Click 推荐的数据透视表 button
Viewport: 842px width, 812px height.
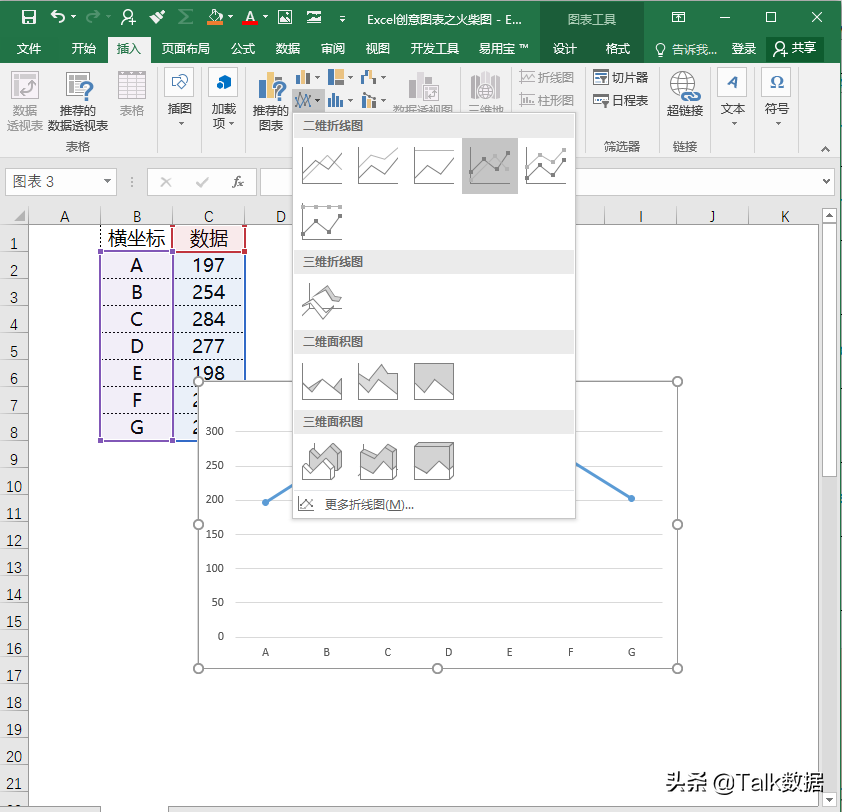[78, 102]
